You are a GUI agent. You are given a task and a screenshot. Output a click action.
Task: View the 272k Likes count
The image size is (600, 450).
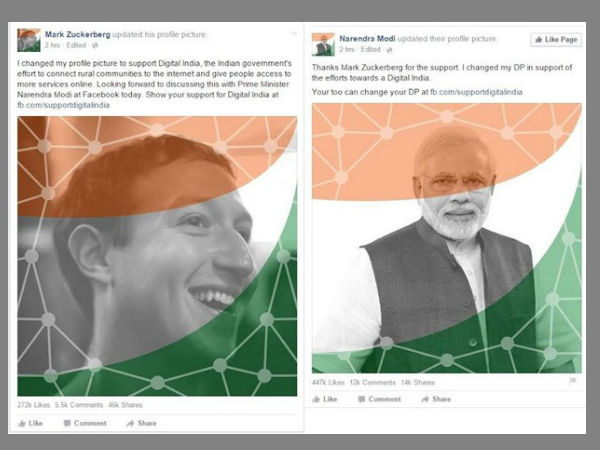(x=34, y=405)
